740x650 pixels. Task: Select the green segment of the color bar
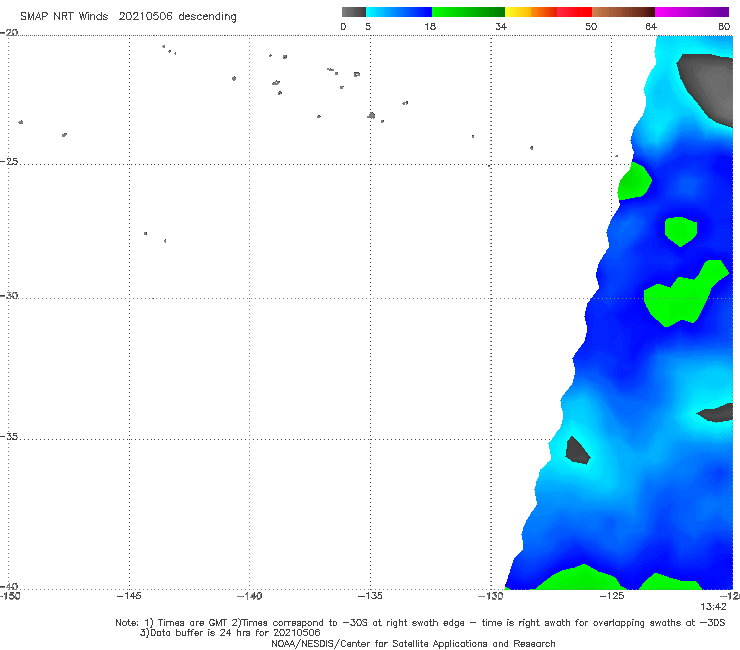coord(469,12)
